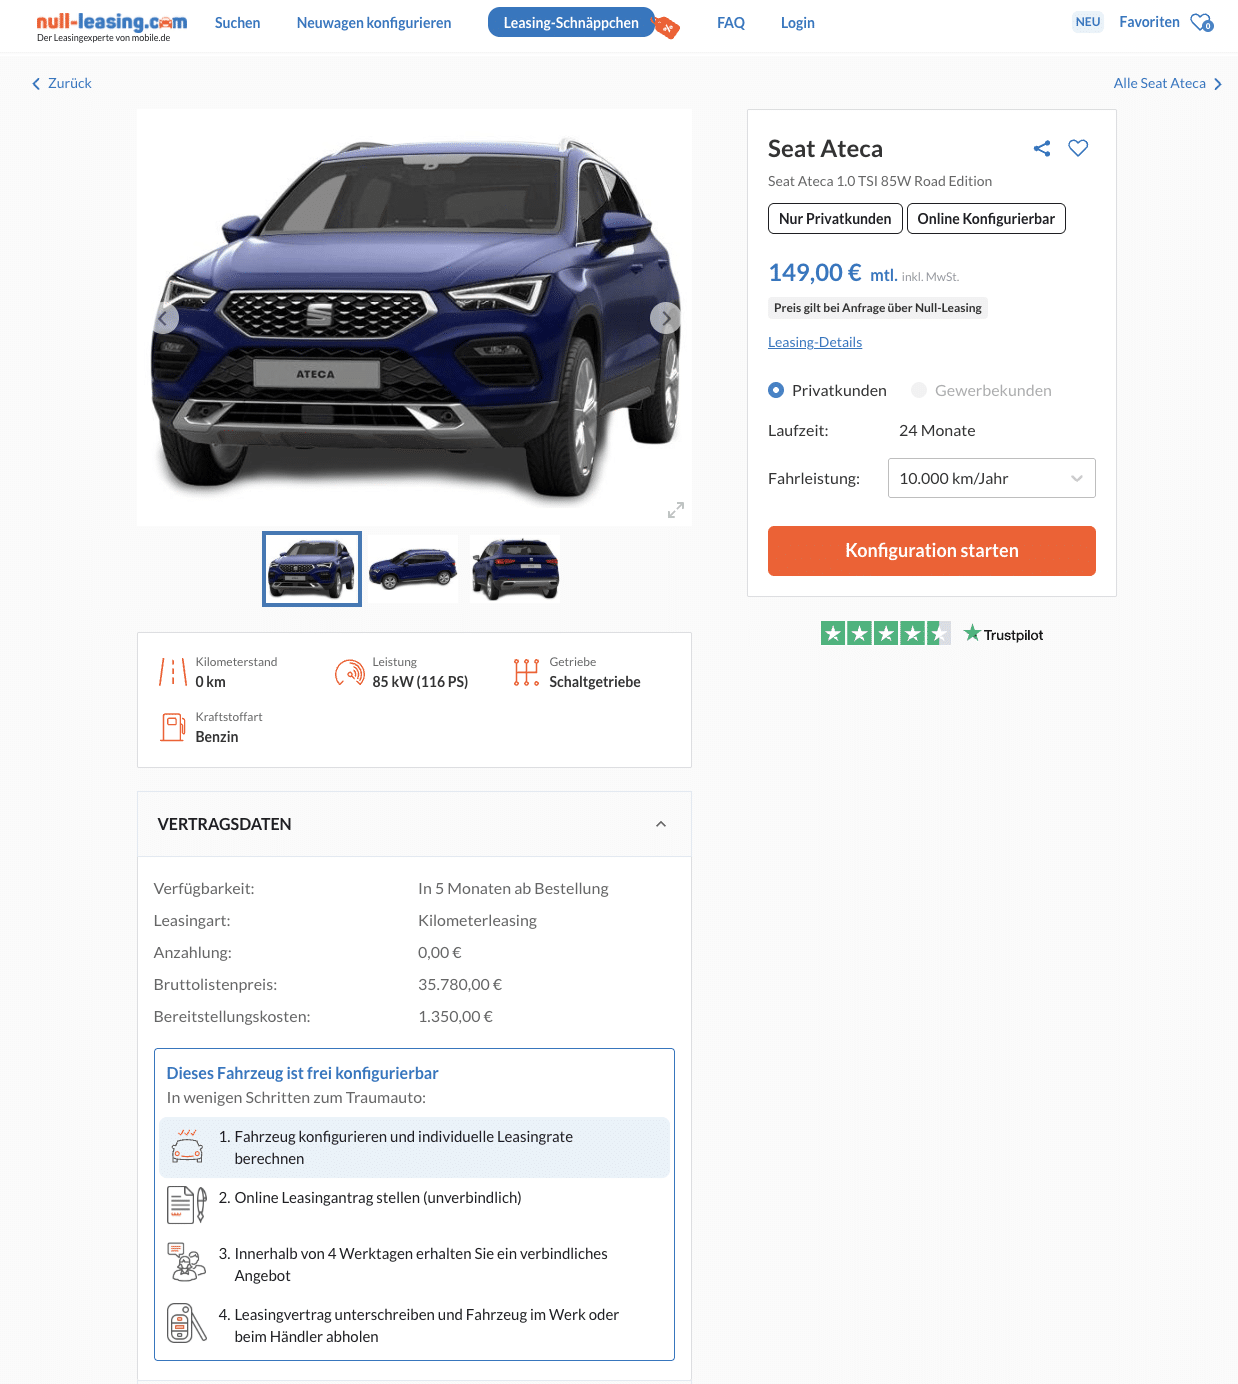The height and width of the screenshot is (1384, 1238).
Task: Click Konfiguration starten button
Action: [x=931, y=551]
